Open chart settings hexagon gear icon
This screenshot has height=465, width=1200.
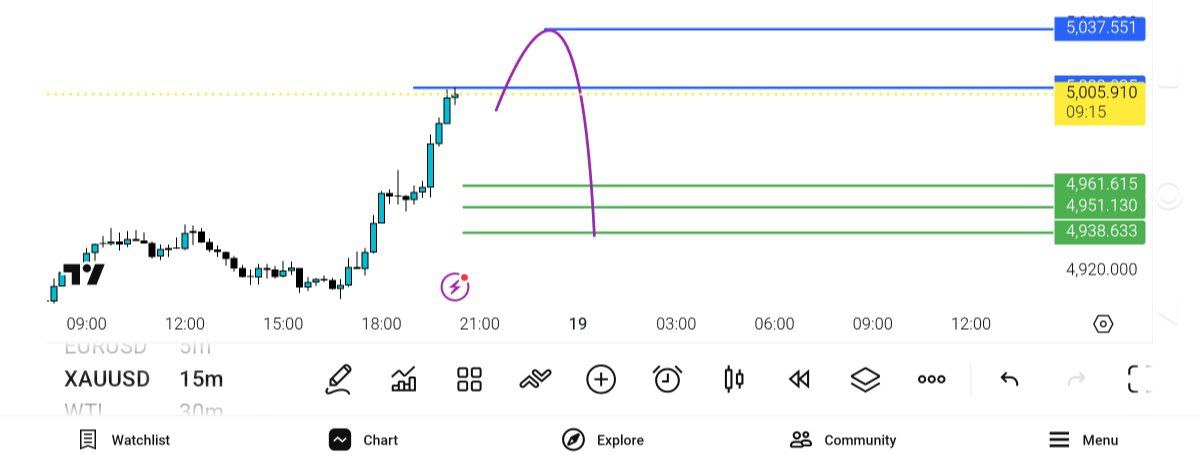(1103, 324)
